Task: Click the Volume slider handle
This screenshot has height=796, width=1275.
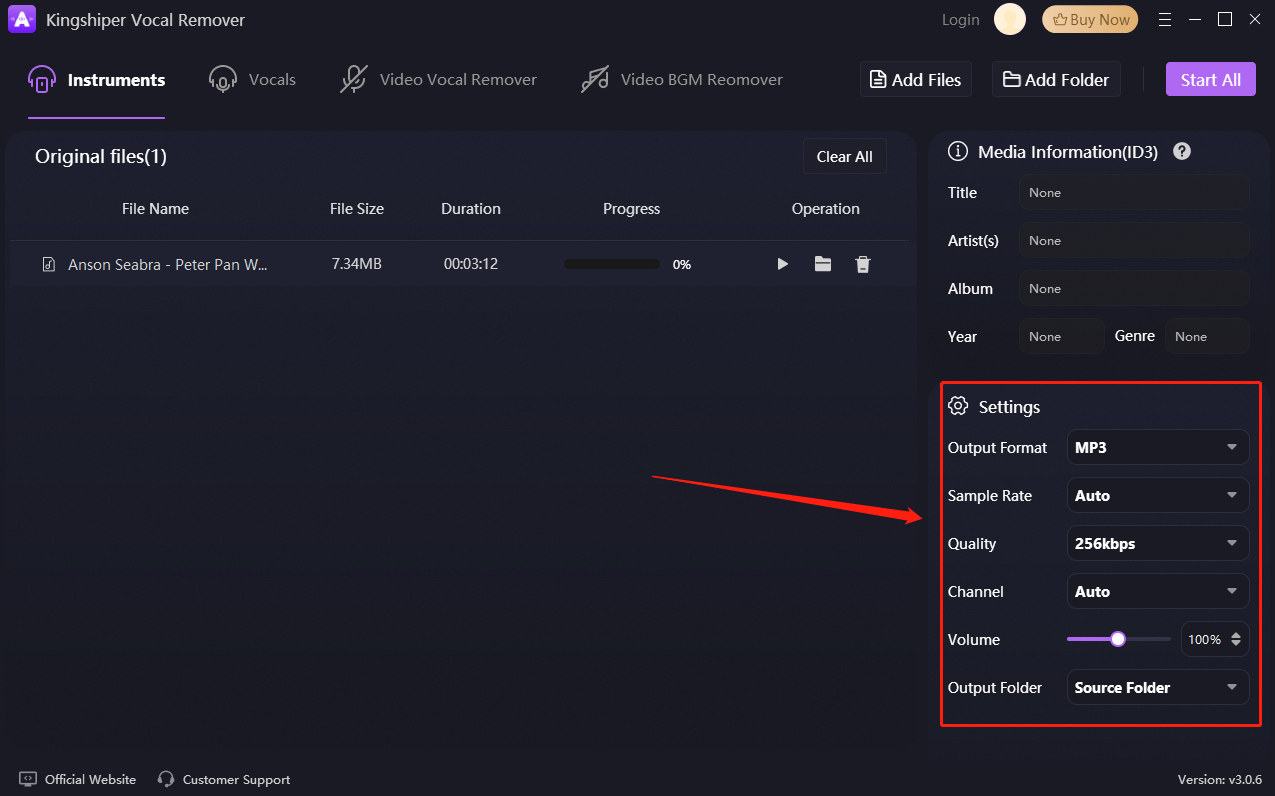Action: pos(1118,639)
